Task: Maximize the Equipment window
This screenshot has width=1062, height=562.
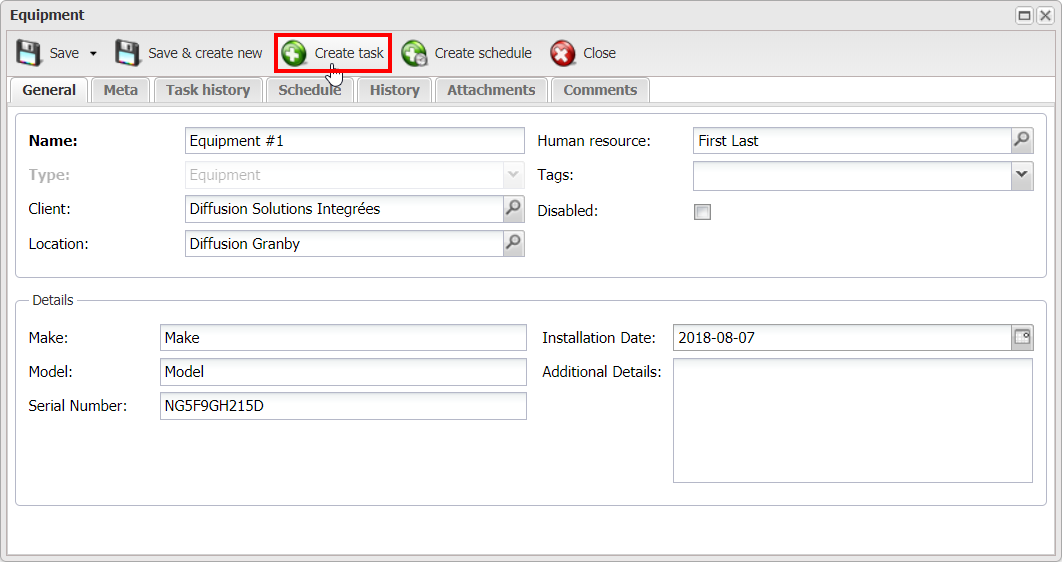Action: click(1025, 16)
